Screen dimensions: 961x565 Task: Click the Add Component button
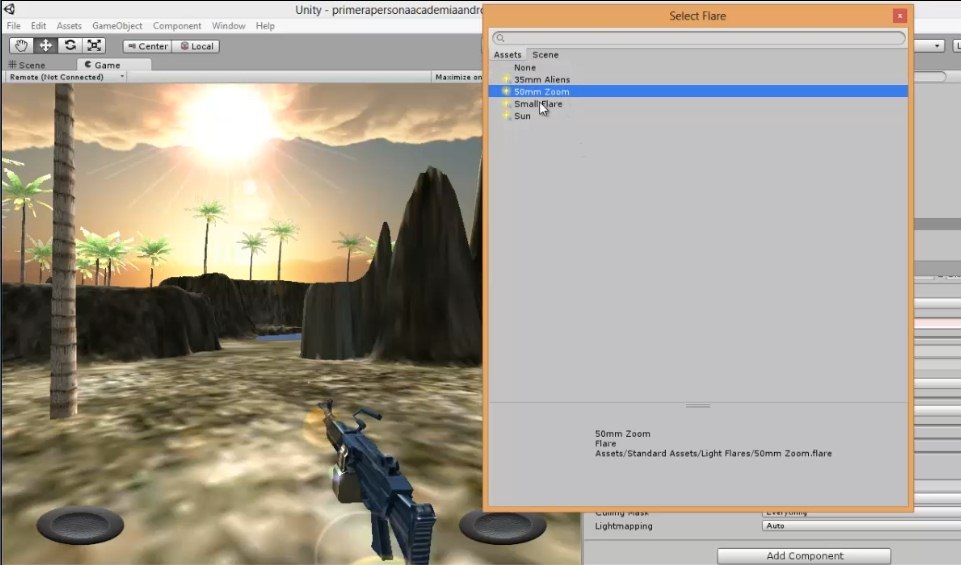pyautogui.click(x=804, y=556)
